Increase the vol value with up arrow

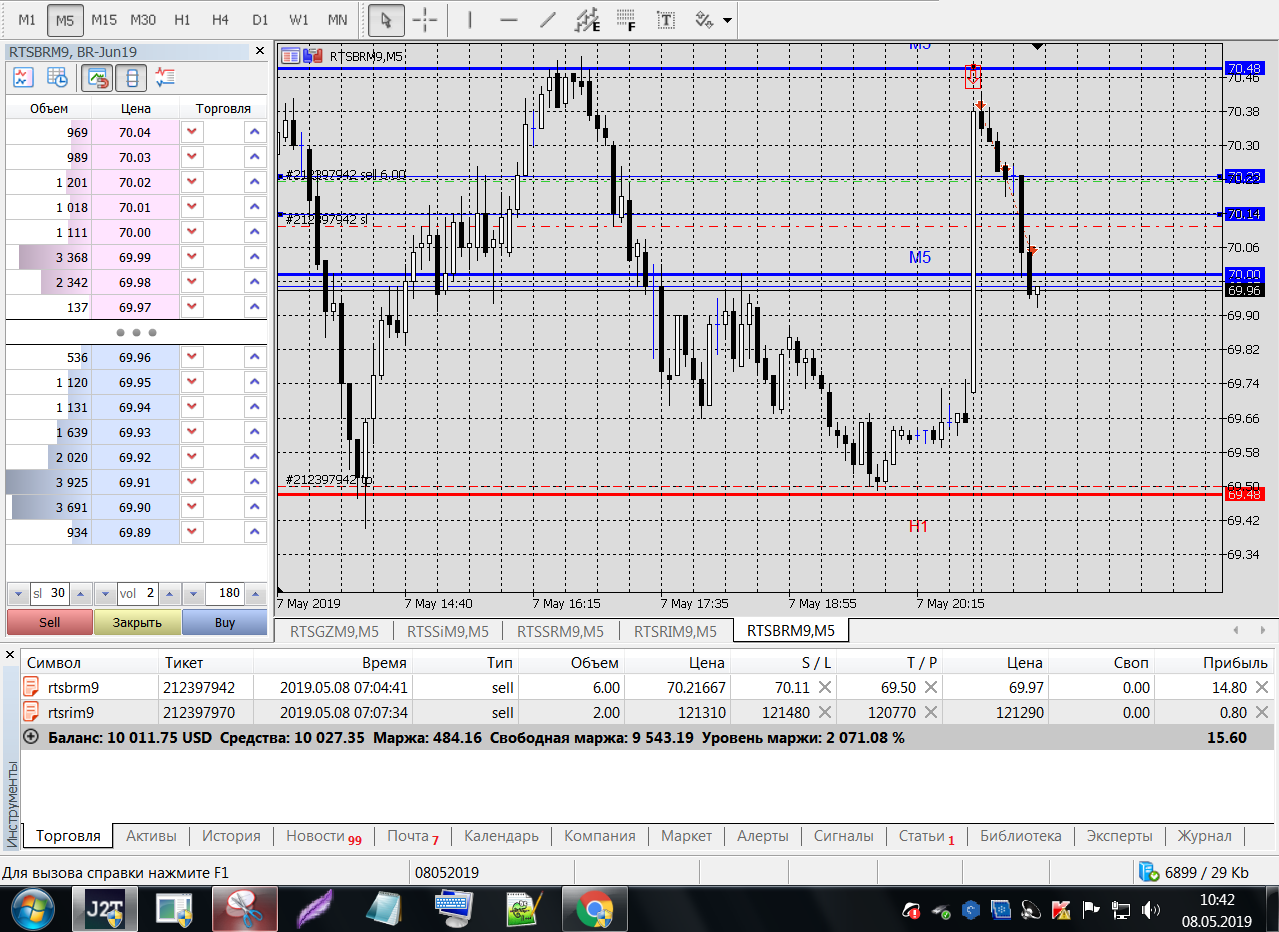coord(168,593)
